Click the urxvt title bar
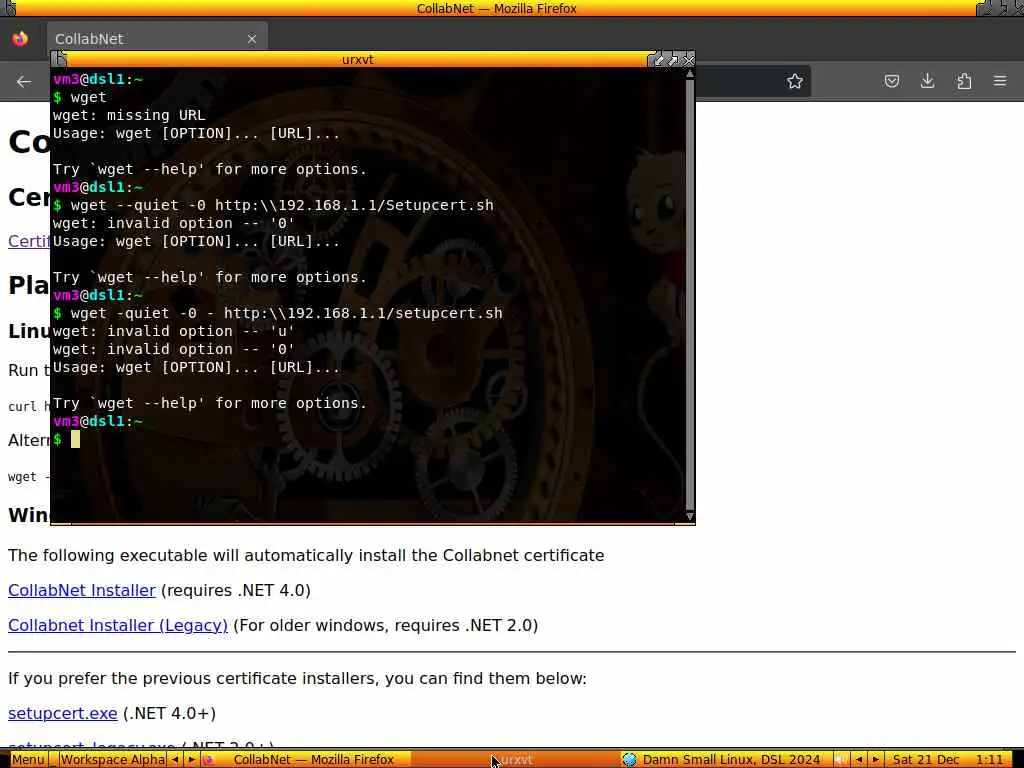1024x768 pixels. 357,59
